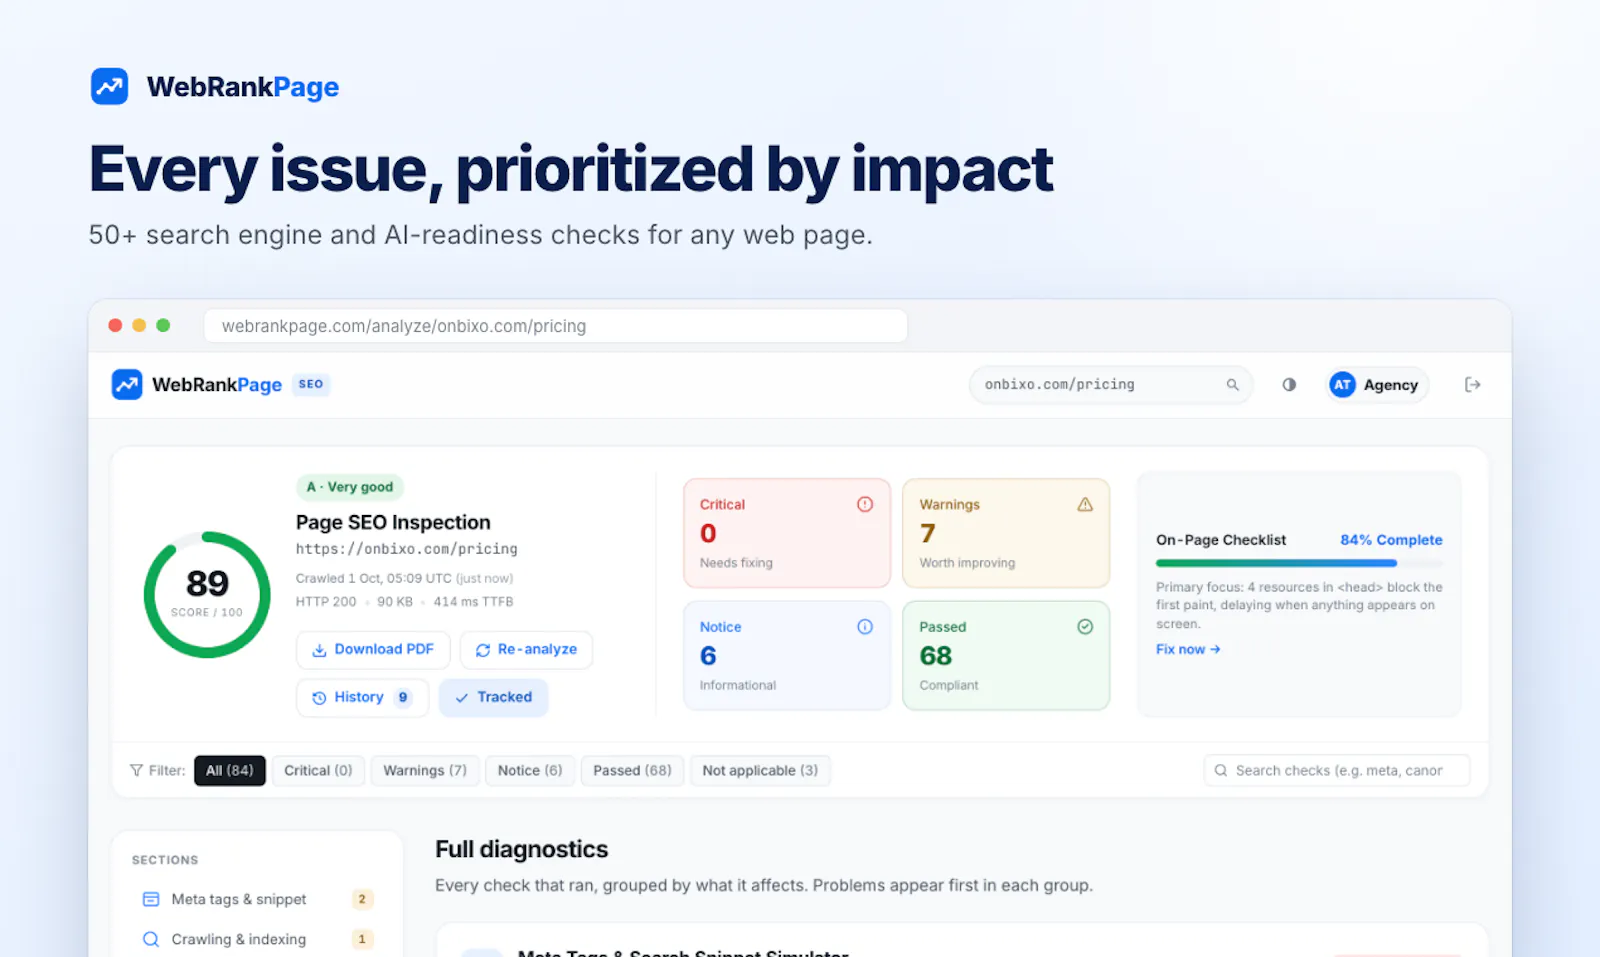Select the Notice (6) filter tab
The height and width of the screenshot is (957, 1600).
tap(530, 771)
